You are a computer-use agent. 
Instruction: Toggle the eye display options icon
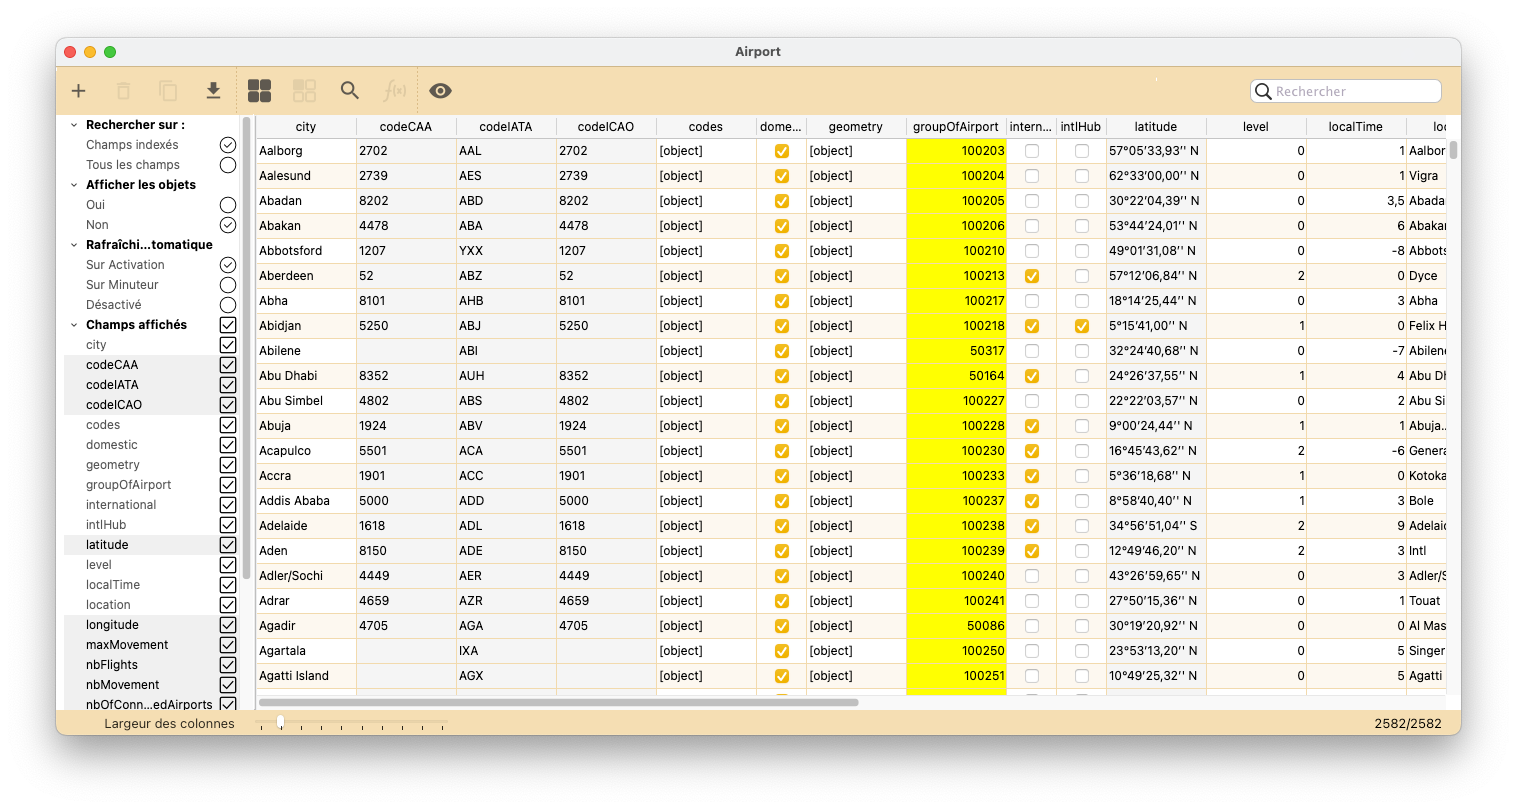pos(440,91)
